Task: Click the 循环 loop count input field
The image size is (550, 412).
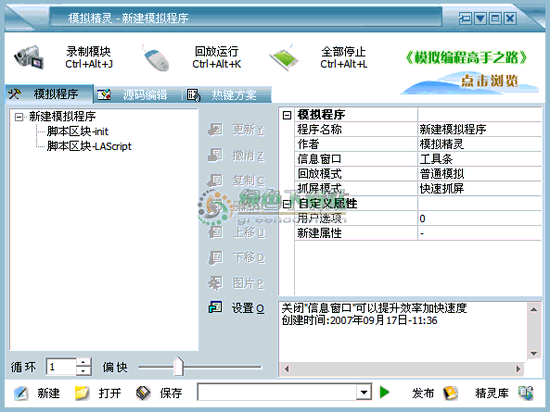Action: tap(61, 367)
